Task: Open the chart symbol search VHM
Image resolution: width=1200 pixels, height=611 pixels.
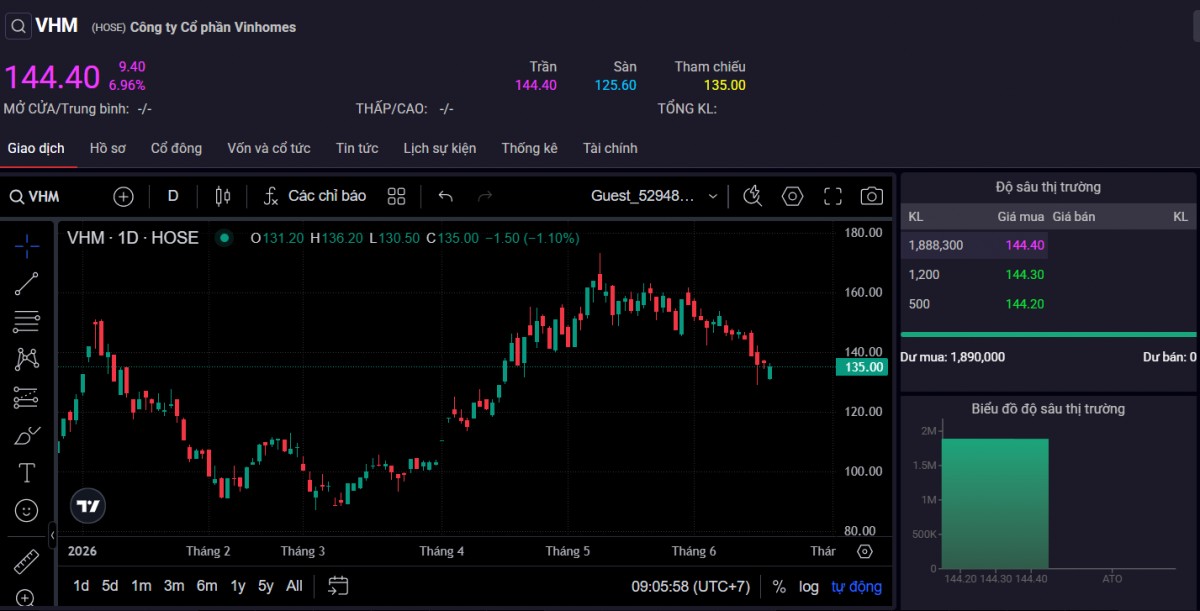Action: [34, 197]
